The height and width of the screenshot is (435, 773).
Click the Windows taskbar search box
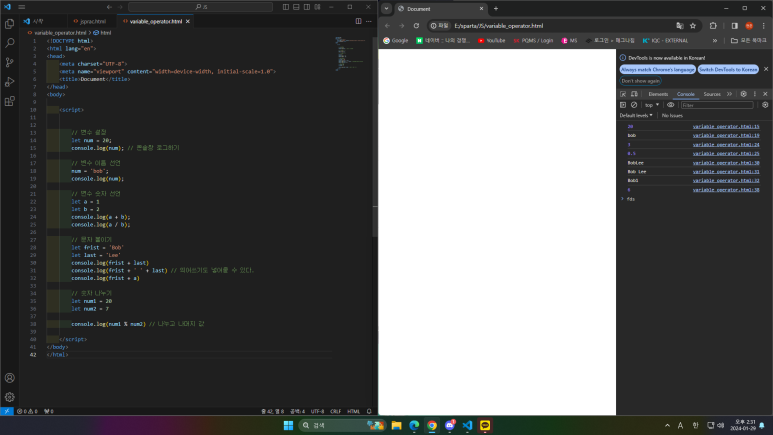pyautogui.click(x=342, y=425)
